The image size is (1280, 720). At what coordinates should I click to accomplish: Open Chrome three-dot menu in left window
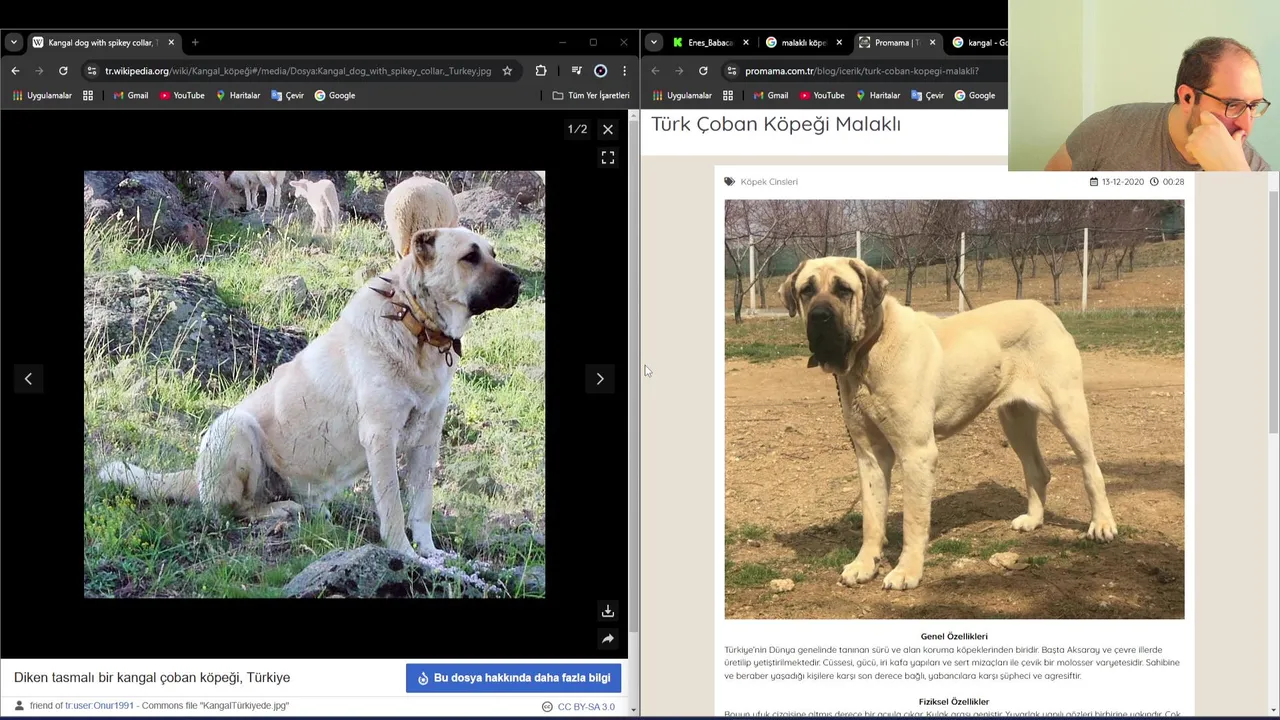coord(624,71)
